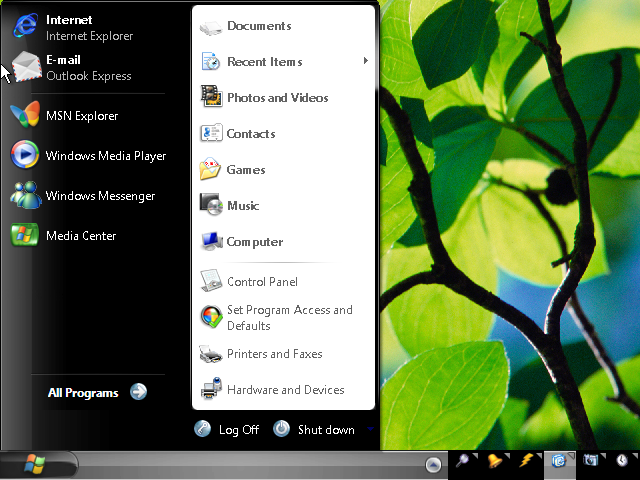The height and width of the screenshot is (480, 640).
Task: Open the Music folder
Action: coord(229,205)
